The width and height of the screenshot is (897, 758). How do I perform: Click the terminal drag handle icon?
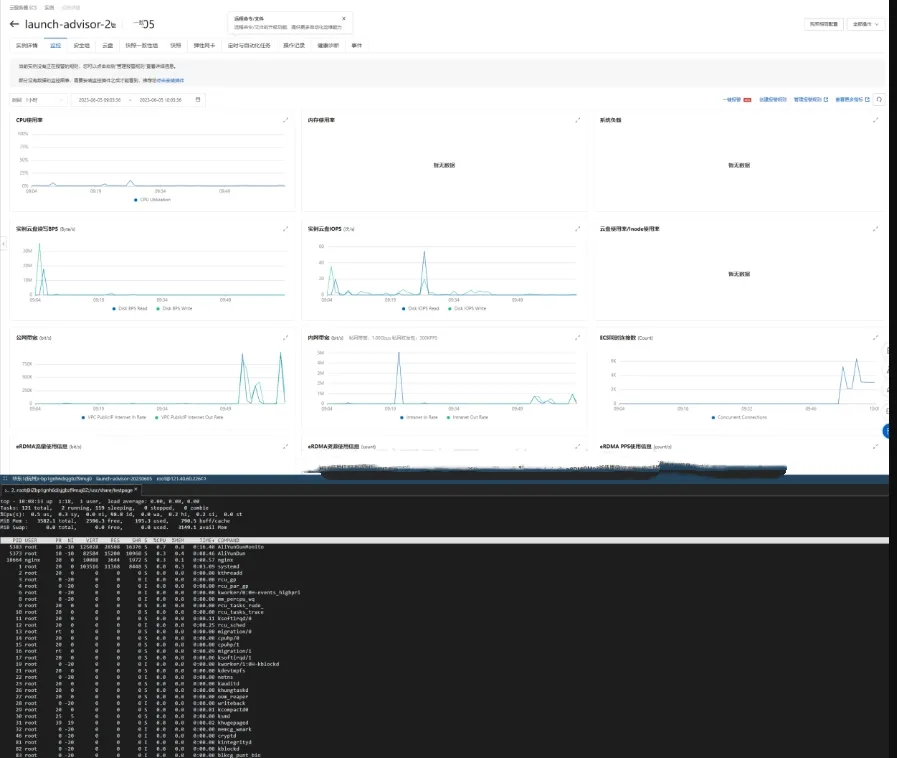(x=5, y=478)
